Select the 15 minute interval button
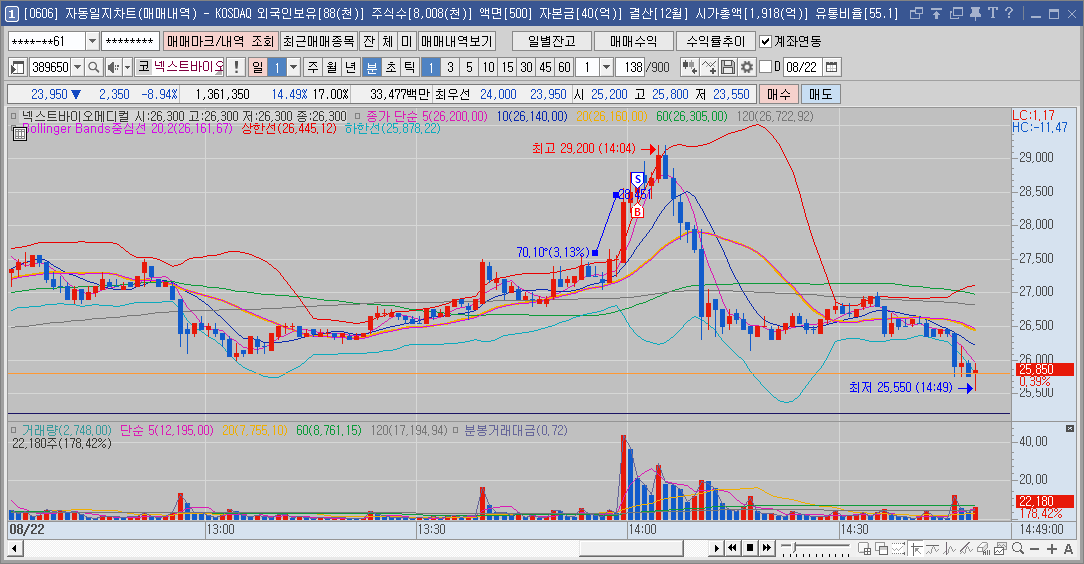The image size is (1084, 564). (x=507, y=67)
